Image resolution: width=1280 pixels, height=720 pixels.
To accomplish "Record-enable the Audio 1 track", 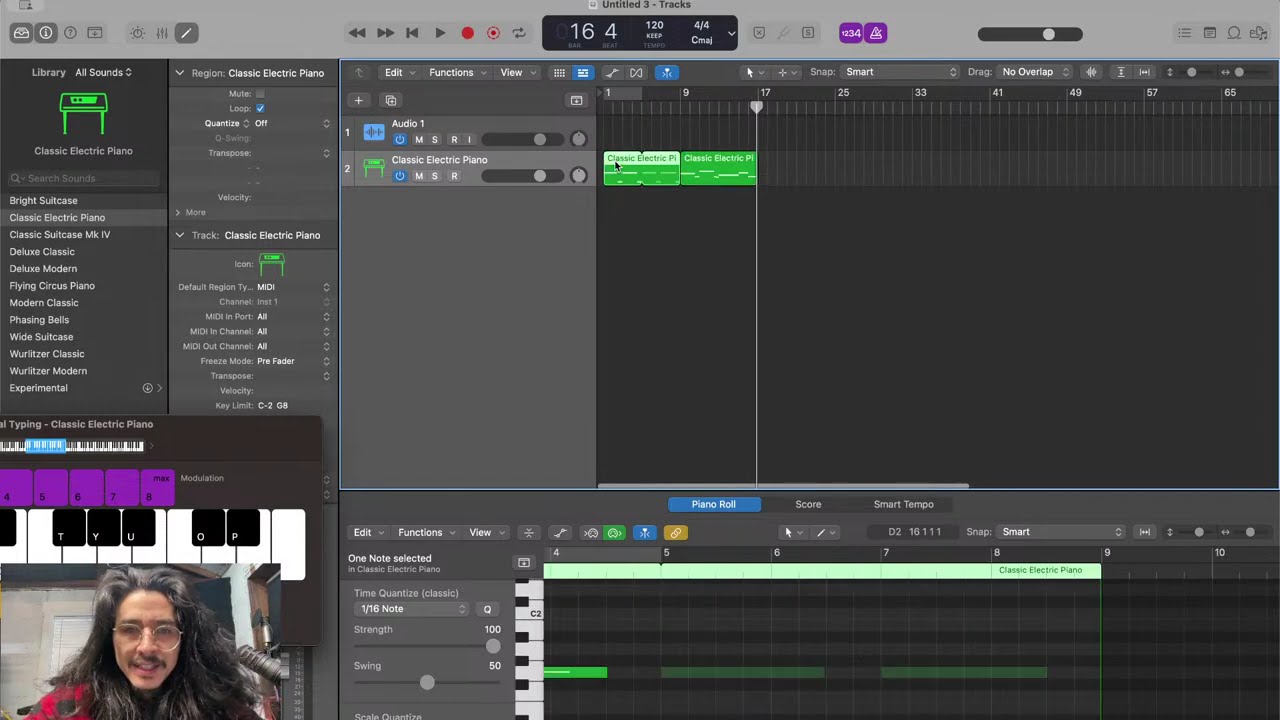I will pos(454,140).
